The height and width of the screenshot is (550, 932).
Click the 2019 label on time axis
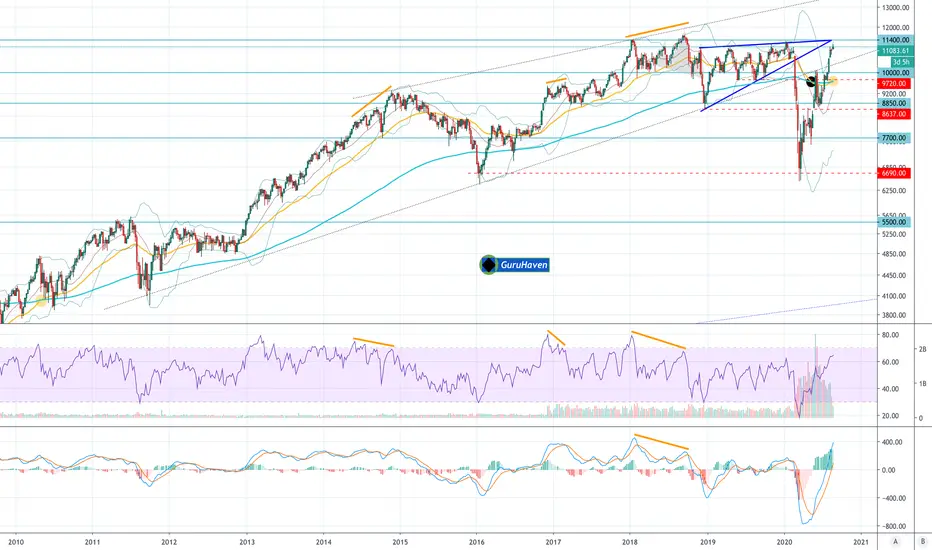[x=707, y=542]
